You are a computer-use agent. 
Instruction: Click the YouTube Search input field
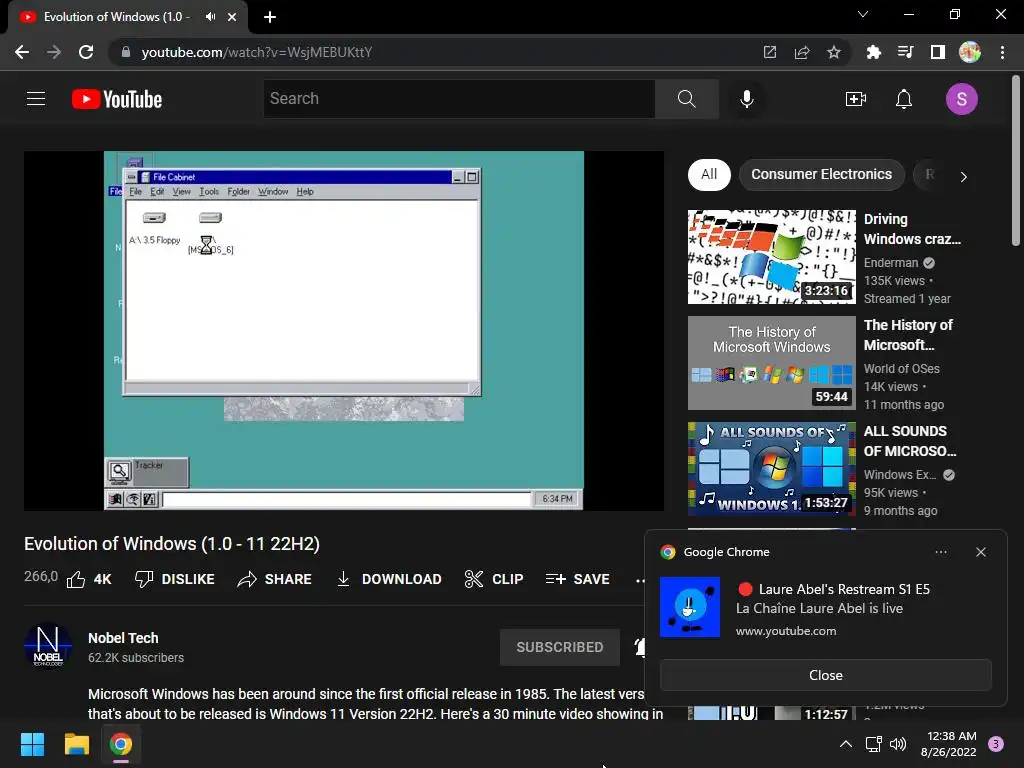[x=459, y=99]
